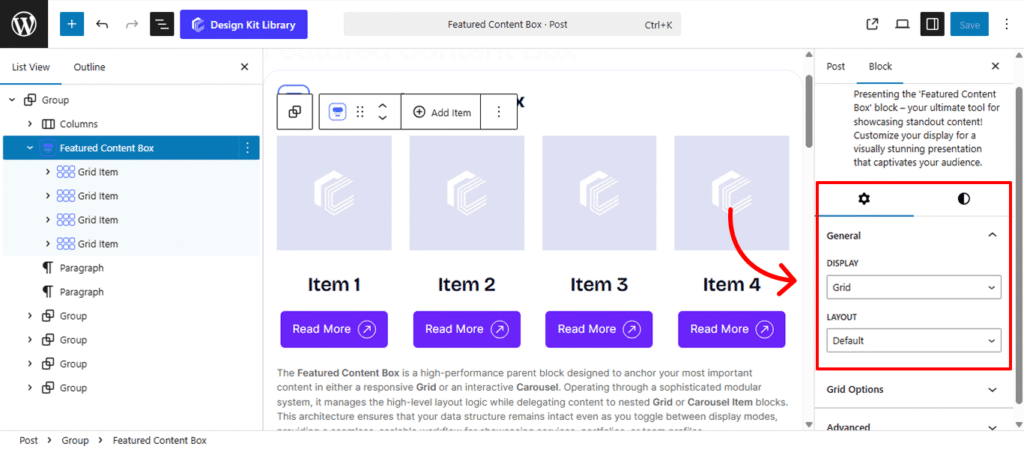Click the undo arrow icon
Viewport: 1024px width, 449px height.
(102, 24)
